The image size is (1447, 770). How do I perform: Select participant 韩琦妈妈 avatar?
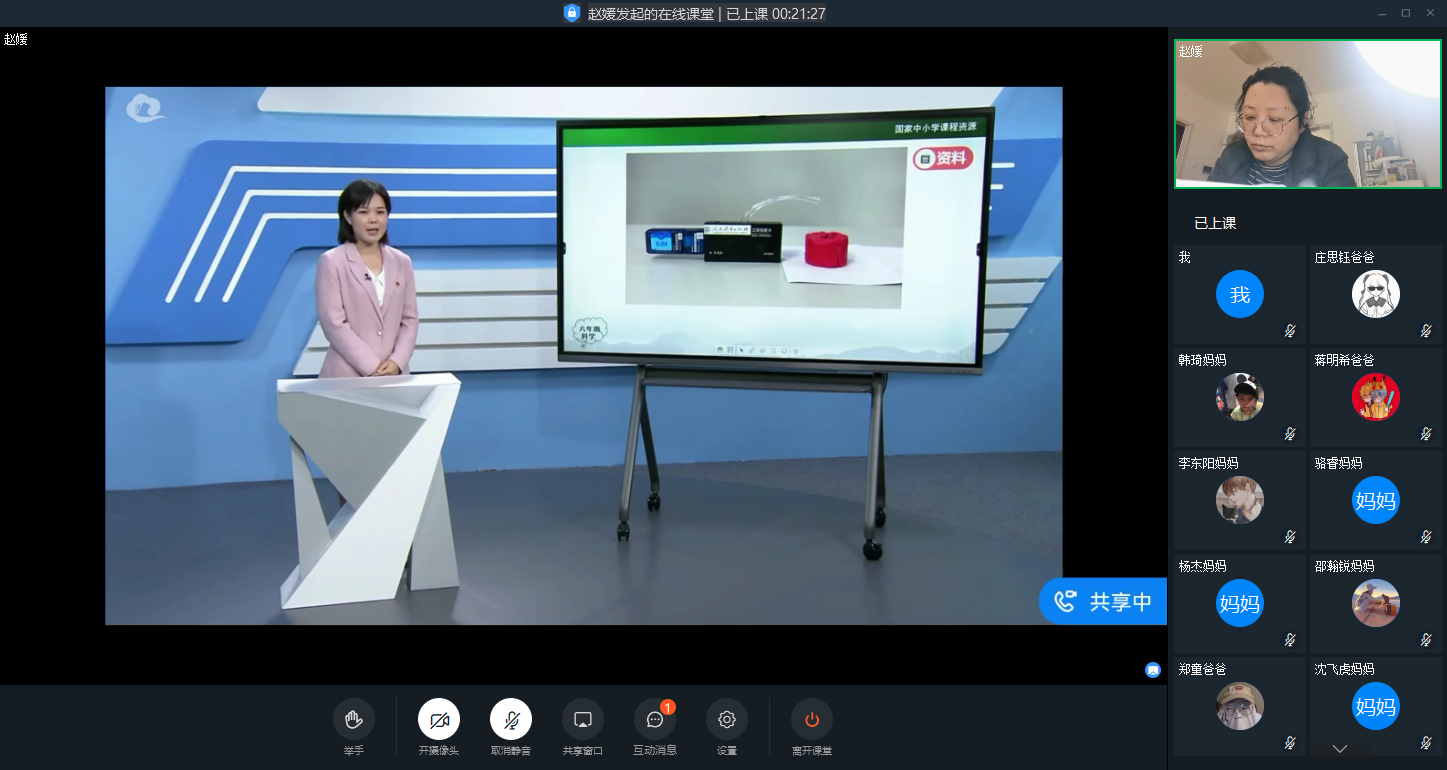(x=1239, y=397)
